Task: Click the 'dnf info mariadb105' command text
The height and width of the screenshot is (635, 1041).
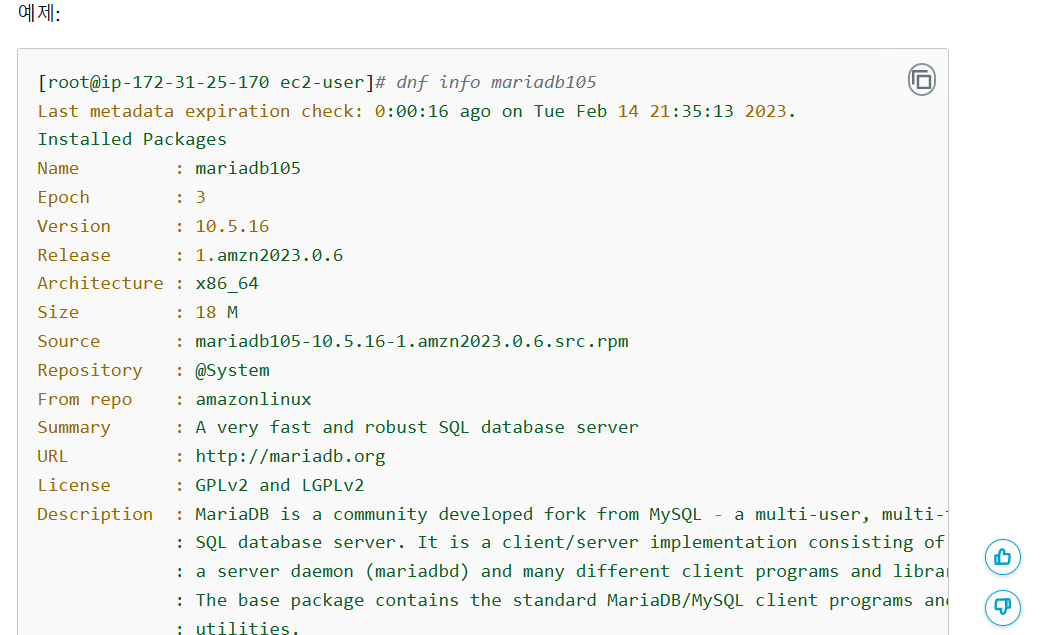Action: [x=496, y=82]
